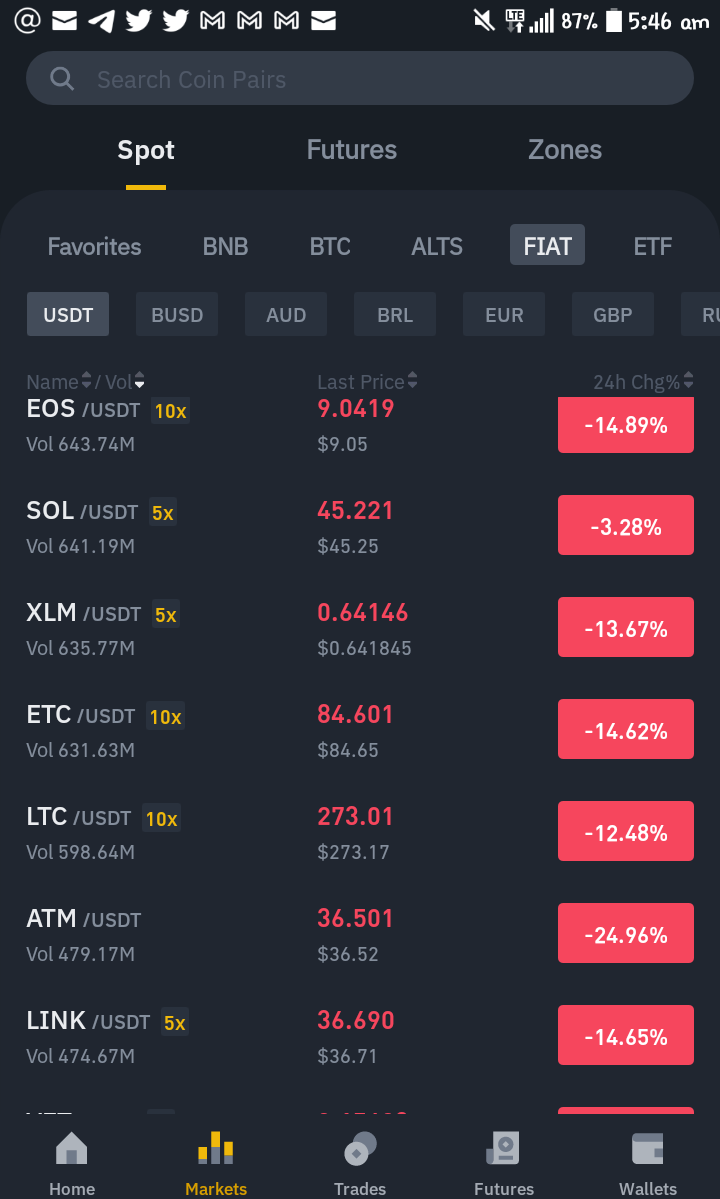Screen dimensions: 720x1199
Task: Tap the Telegram notification icon in status bar
Action: (x=102, y=21)
